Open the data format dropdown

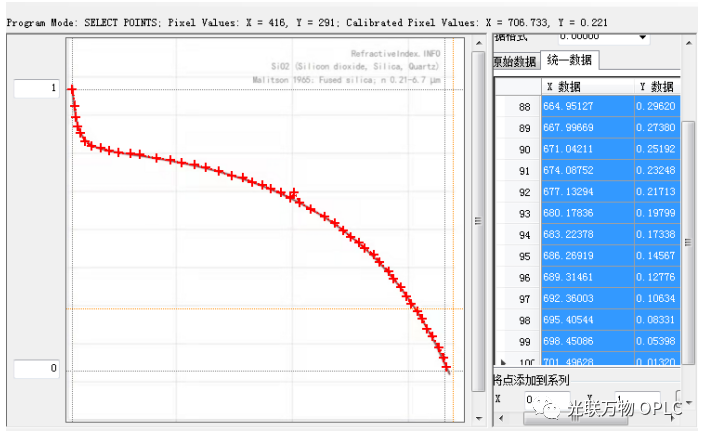(641, 38)
